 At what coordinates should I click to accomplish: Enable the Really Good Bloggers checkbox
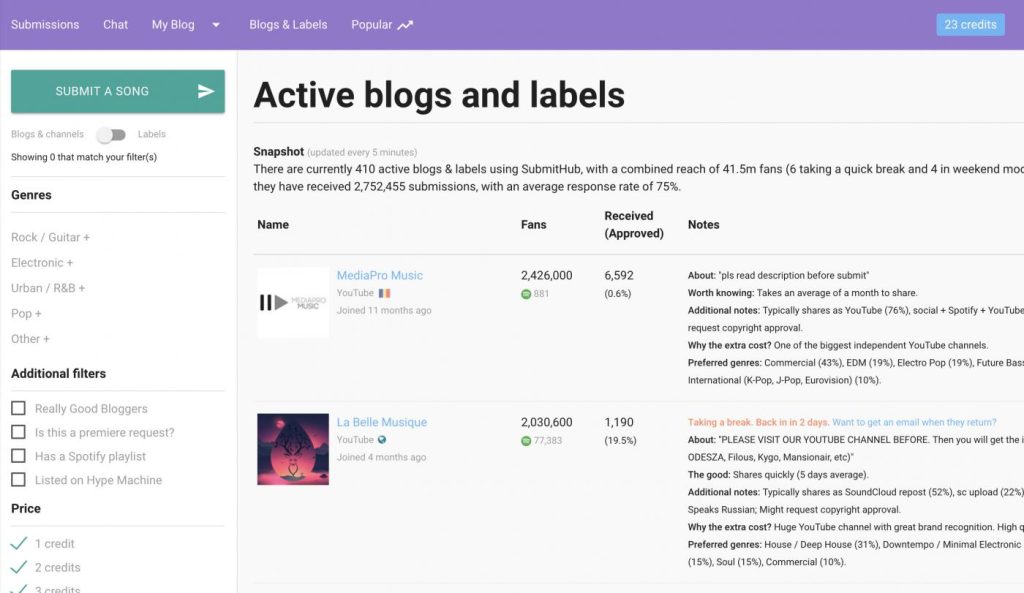click(x=18, y=409)
